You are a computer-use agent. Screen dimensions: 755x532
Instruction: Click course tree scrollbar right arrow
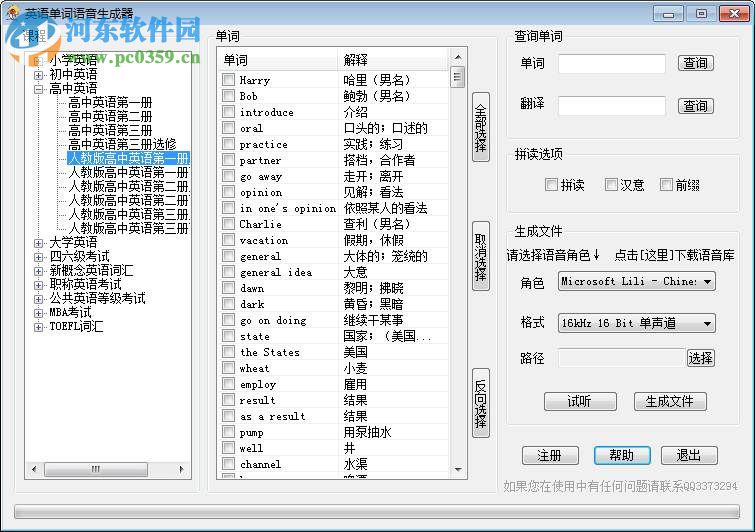[x=182, y=469]
